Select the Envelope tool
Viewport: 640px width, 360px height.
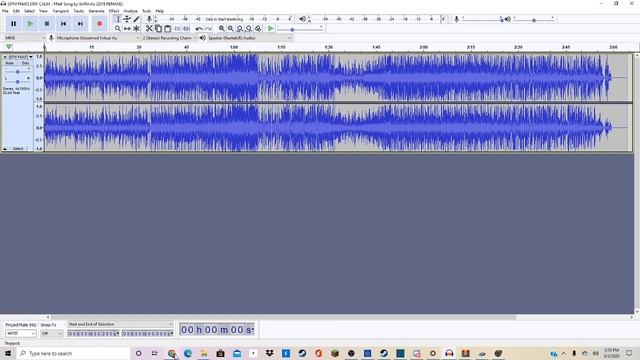[127, 19]
